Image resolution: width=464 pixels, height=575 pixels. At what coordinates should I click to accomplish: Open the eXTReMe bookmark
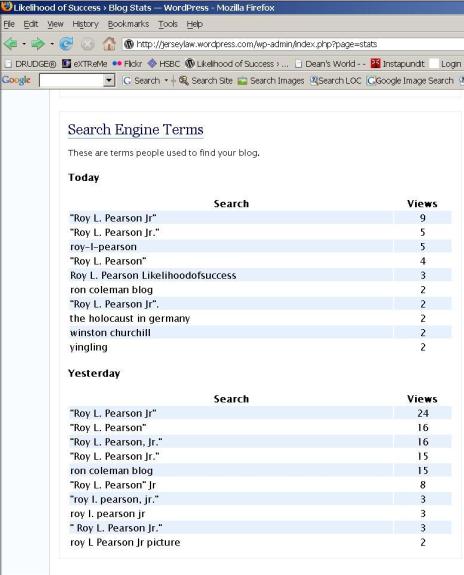(x=85, y=64)
